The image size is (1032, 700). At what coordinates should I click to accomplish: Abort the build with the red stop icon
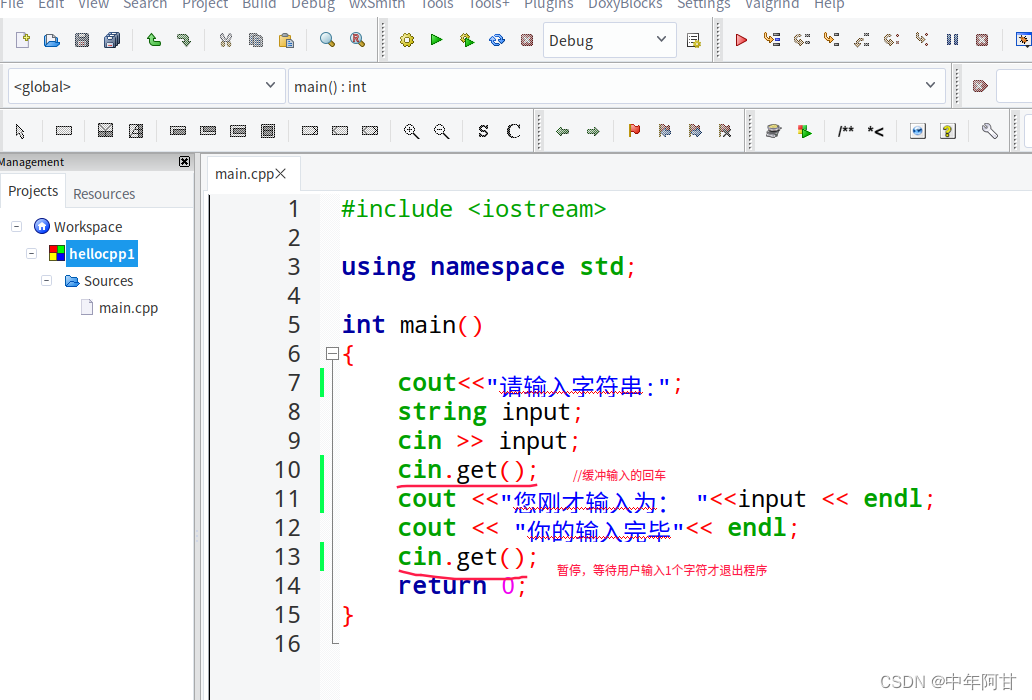(527, 40)
